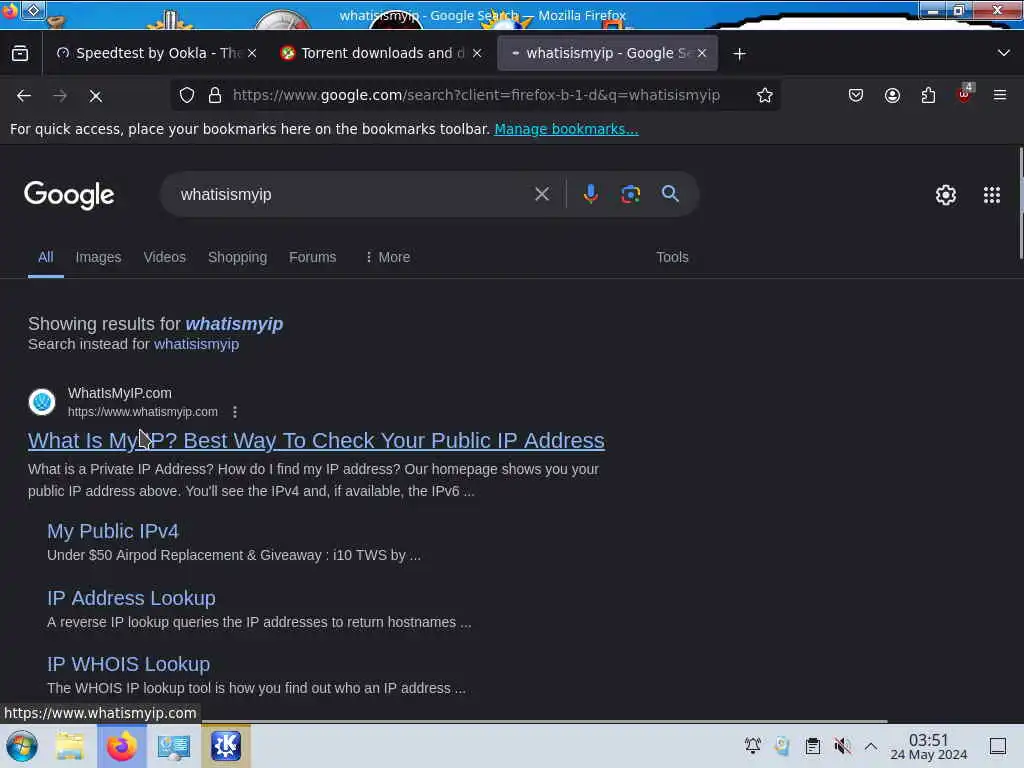The image size is (1024, 768).
Task: Switch to Images results
Action: [98, 257]
